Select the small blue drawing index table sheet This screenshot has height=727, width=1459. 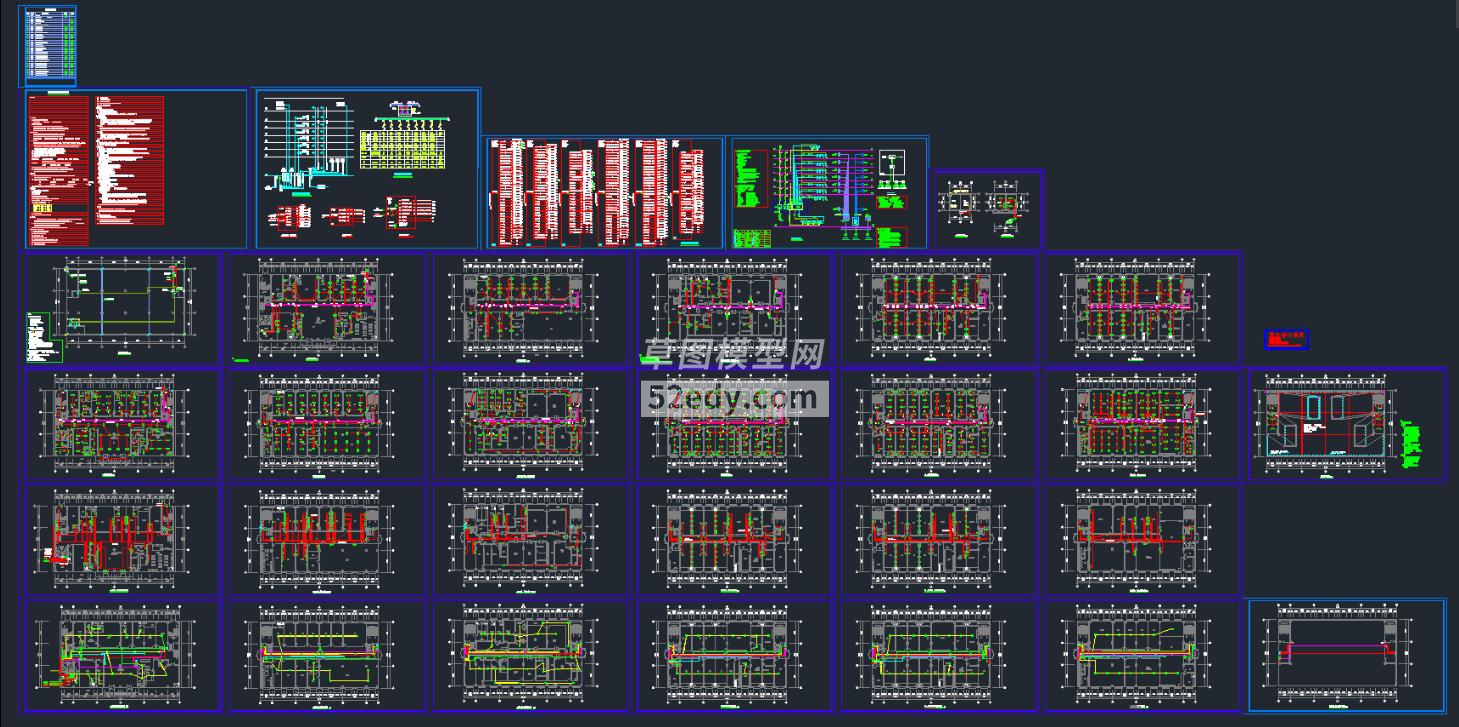click(x=47, y=46)
